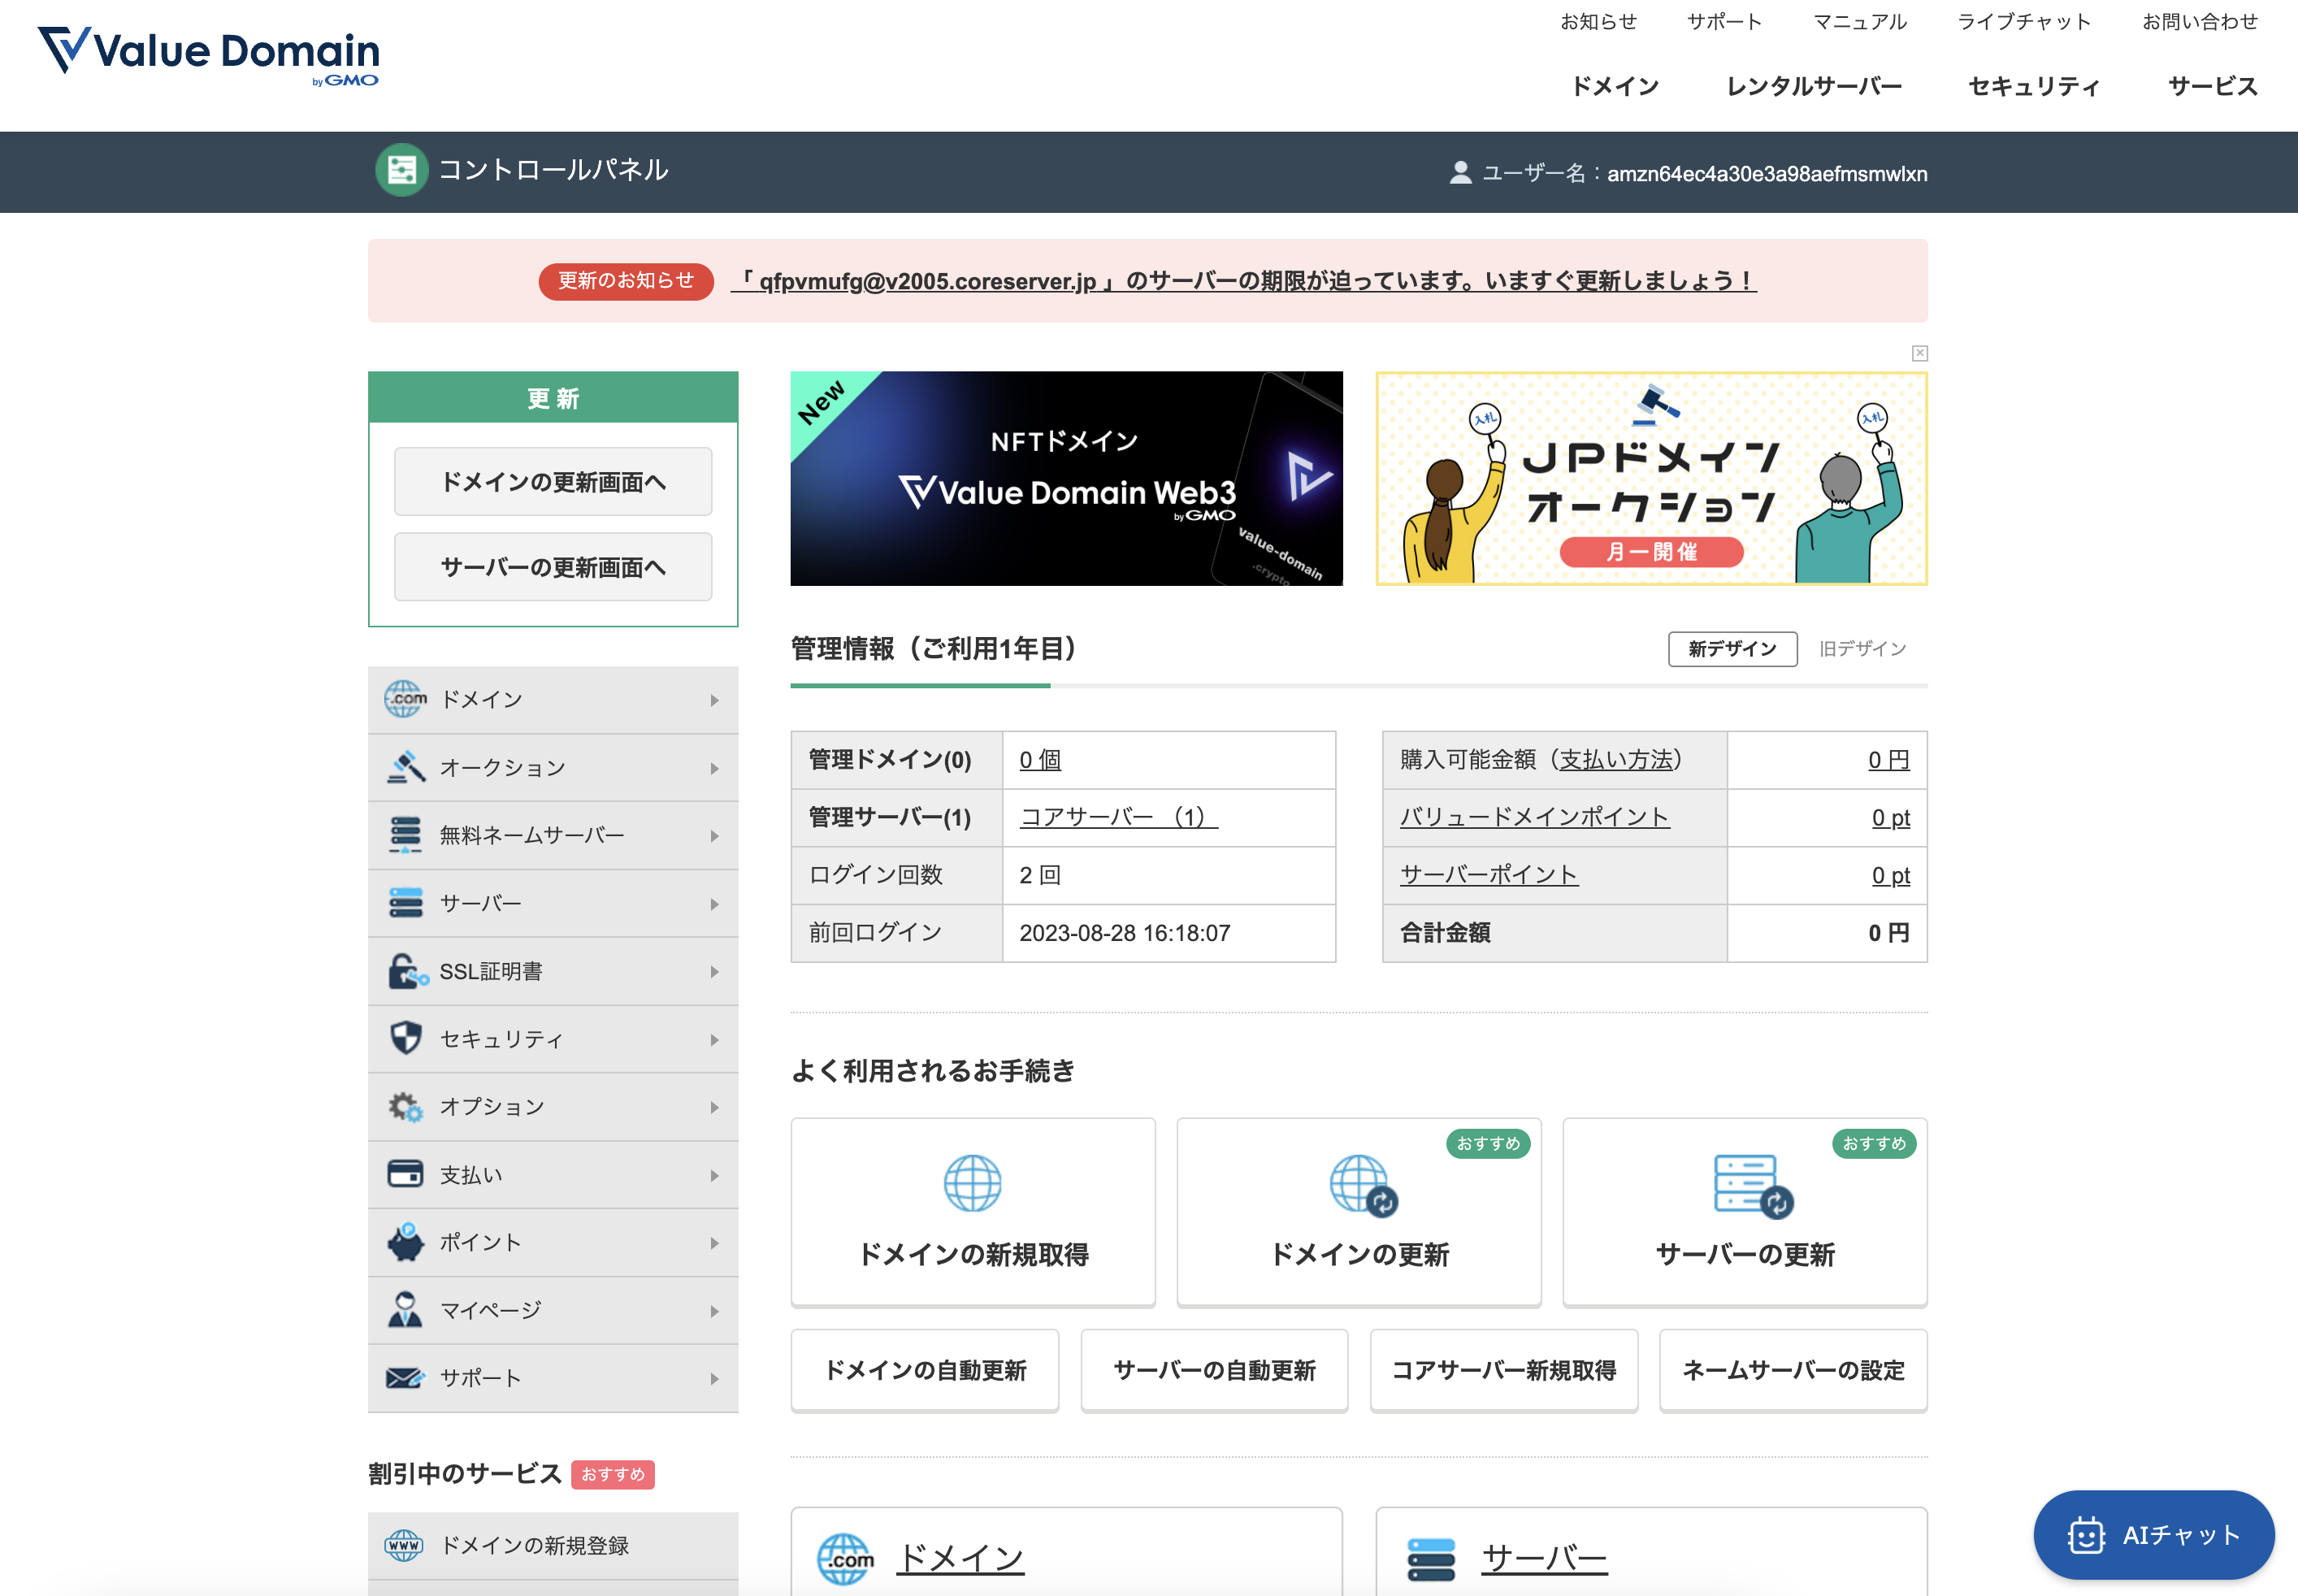Click the user avatar icon beside ユーザー名
Image resolution: width=2298 pixels, height=1596 pixels.
(x=1460, y=173)
